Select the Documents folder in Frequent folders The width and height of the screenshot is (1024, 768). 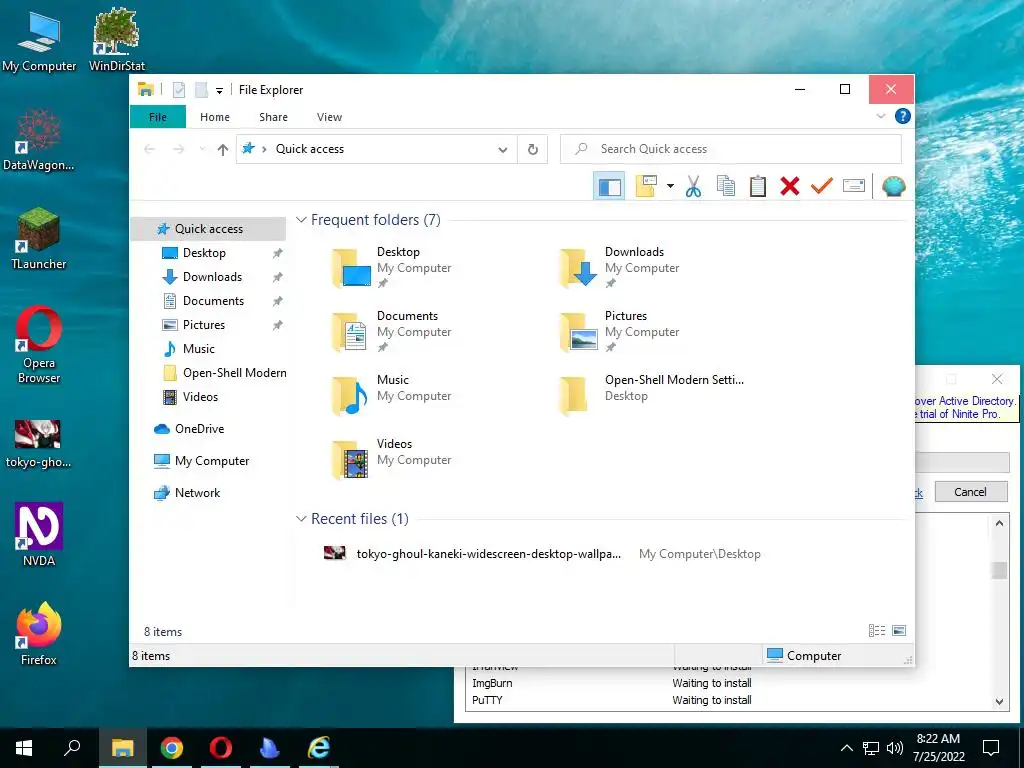pyautogui.click(x=392, y=332)
